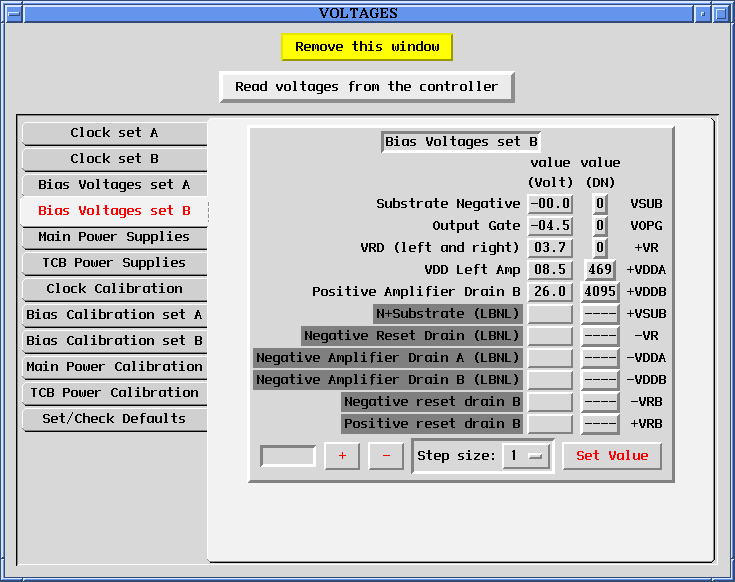Viewport: 735px width, 582px height.
Task: Minimize the VOLTAGES window
Action: 703,14
